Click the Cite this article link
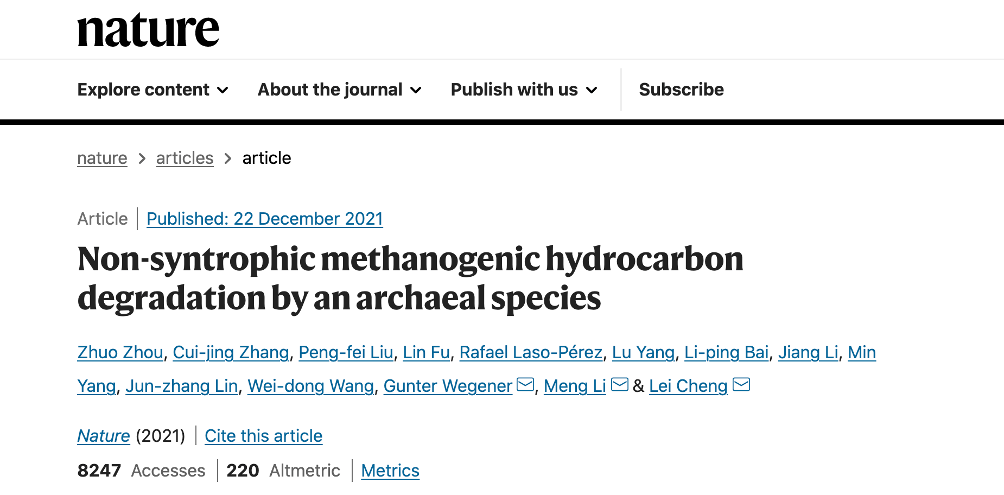This screenshot has height=495, width=1004. [263, 436]
